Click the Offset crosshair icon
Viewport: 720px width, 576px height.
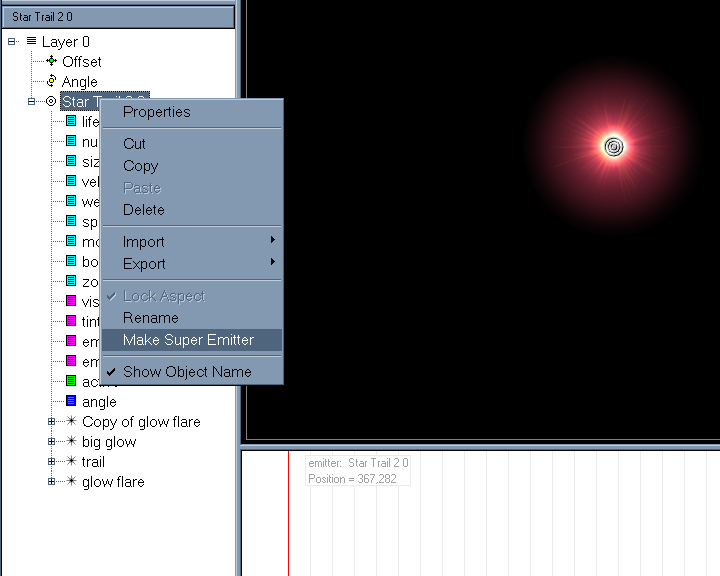pyautogui.click(x=51, y=62)
